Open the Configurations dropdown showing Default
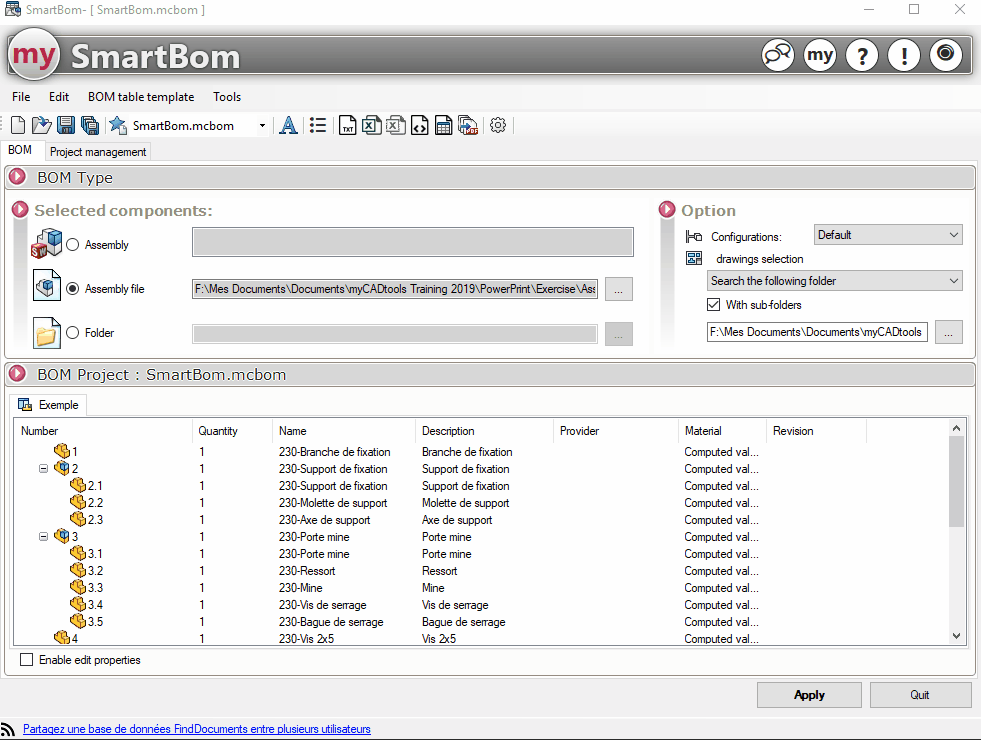Image resolution: width=981 pixels, height=740 pixels. pyautogui.click(x=886, y=234)
